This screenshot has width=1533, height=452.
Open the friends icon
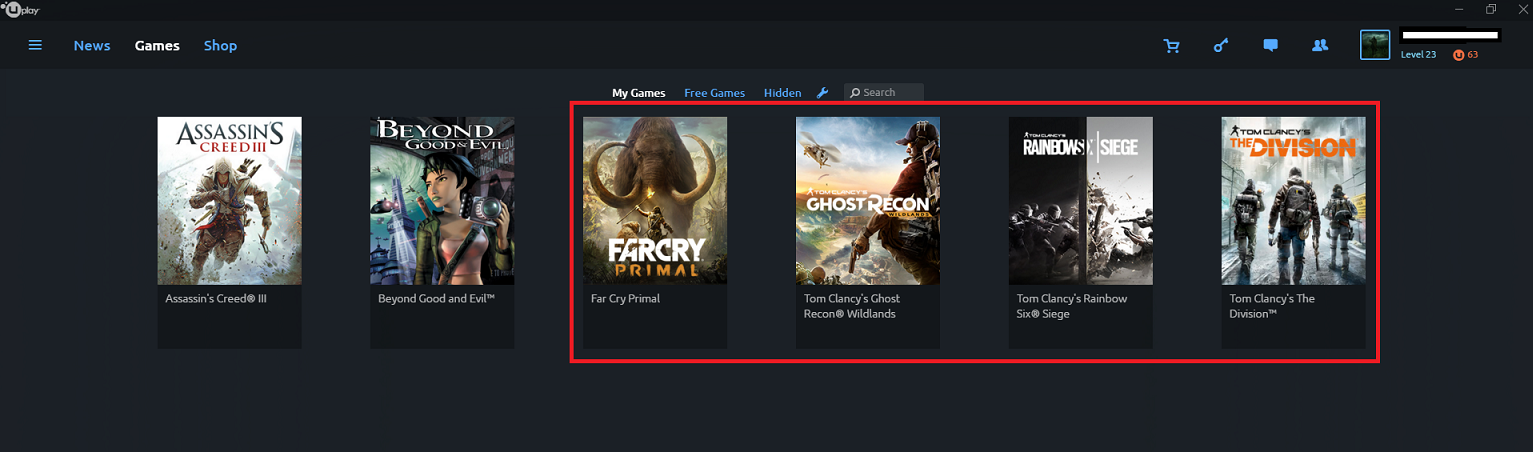tap(1320, 45)
